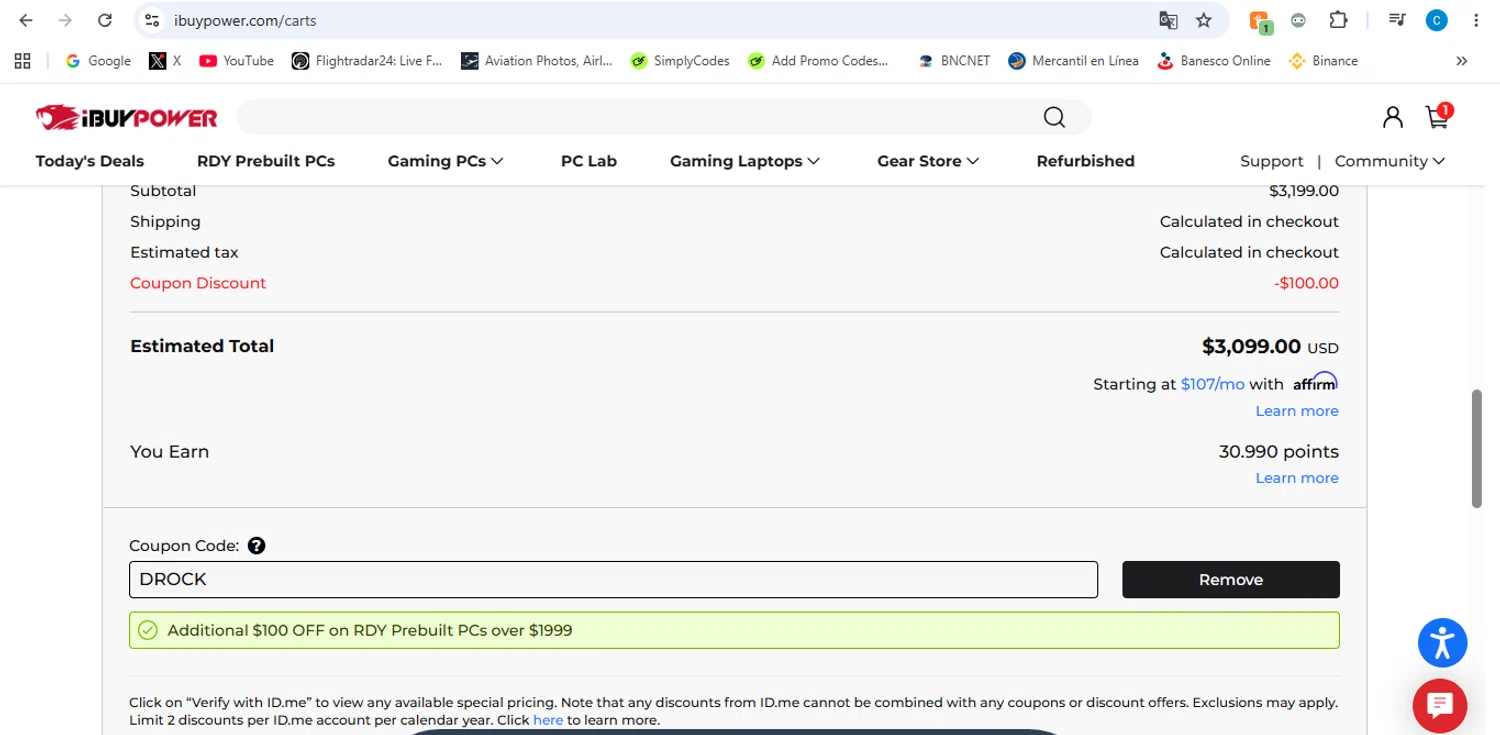Viewport: 1500px width, 735px height.
Task: Open the Aviation Photos bookmark
Action: pos(537,61)
